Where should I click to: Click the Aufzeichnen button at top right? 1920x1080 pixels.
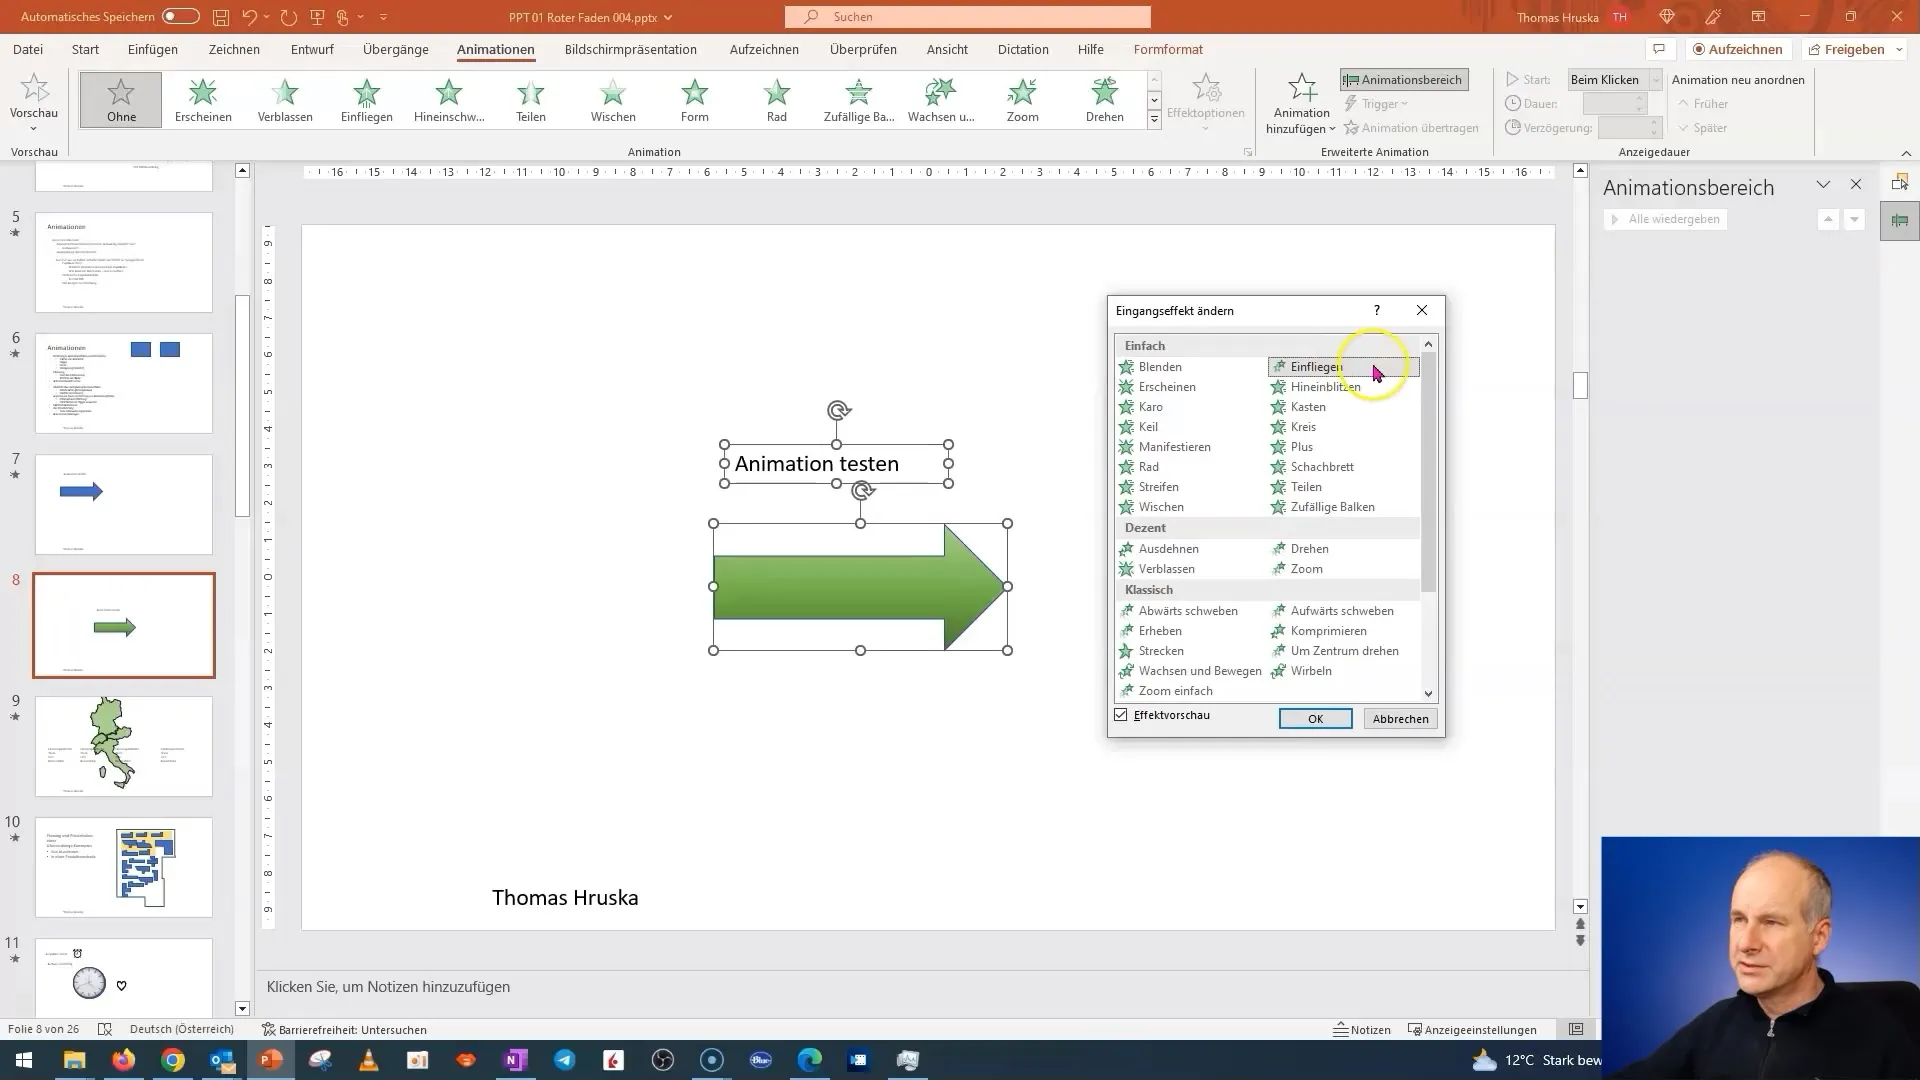[1738, 49]
